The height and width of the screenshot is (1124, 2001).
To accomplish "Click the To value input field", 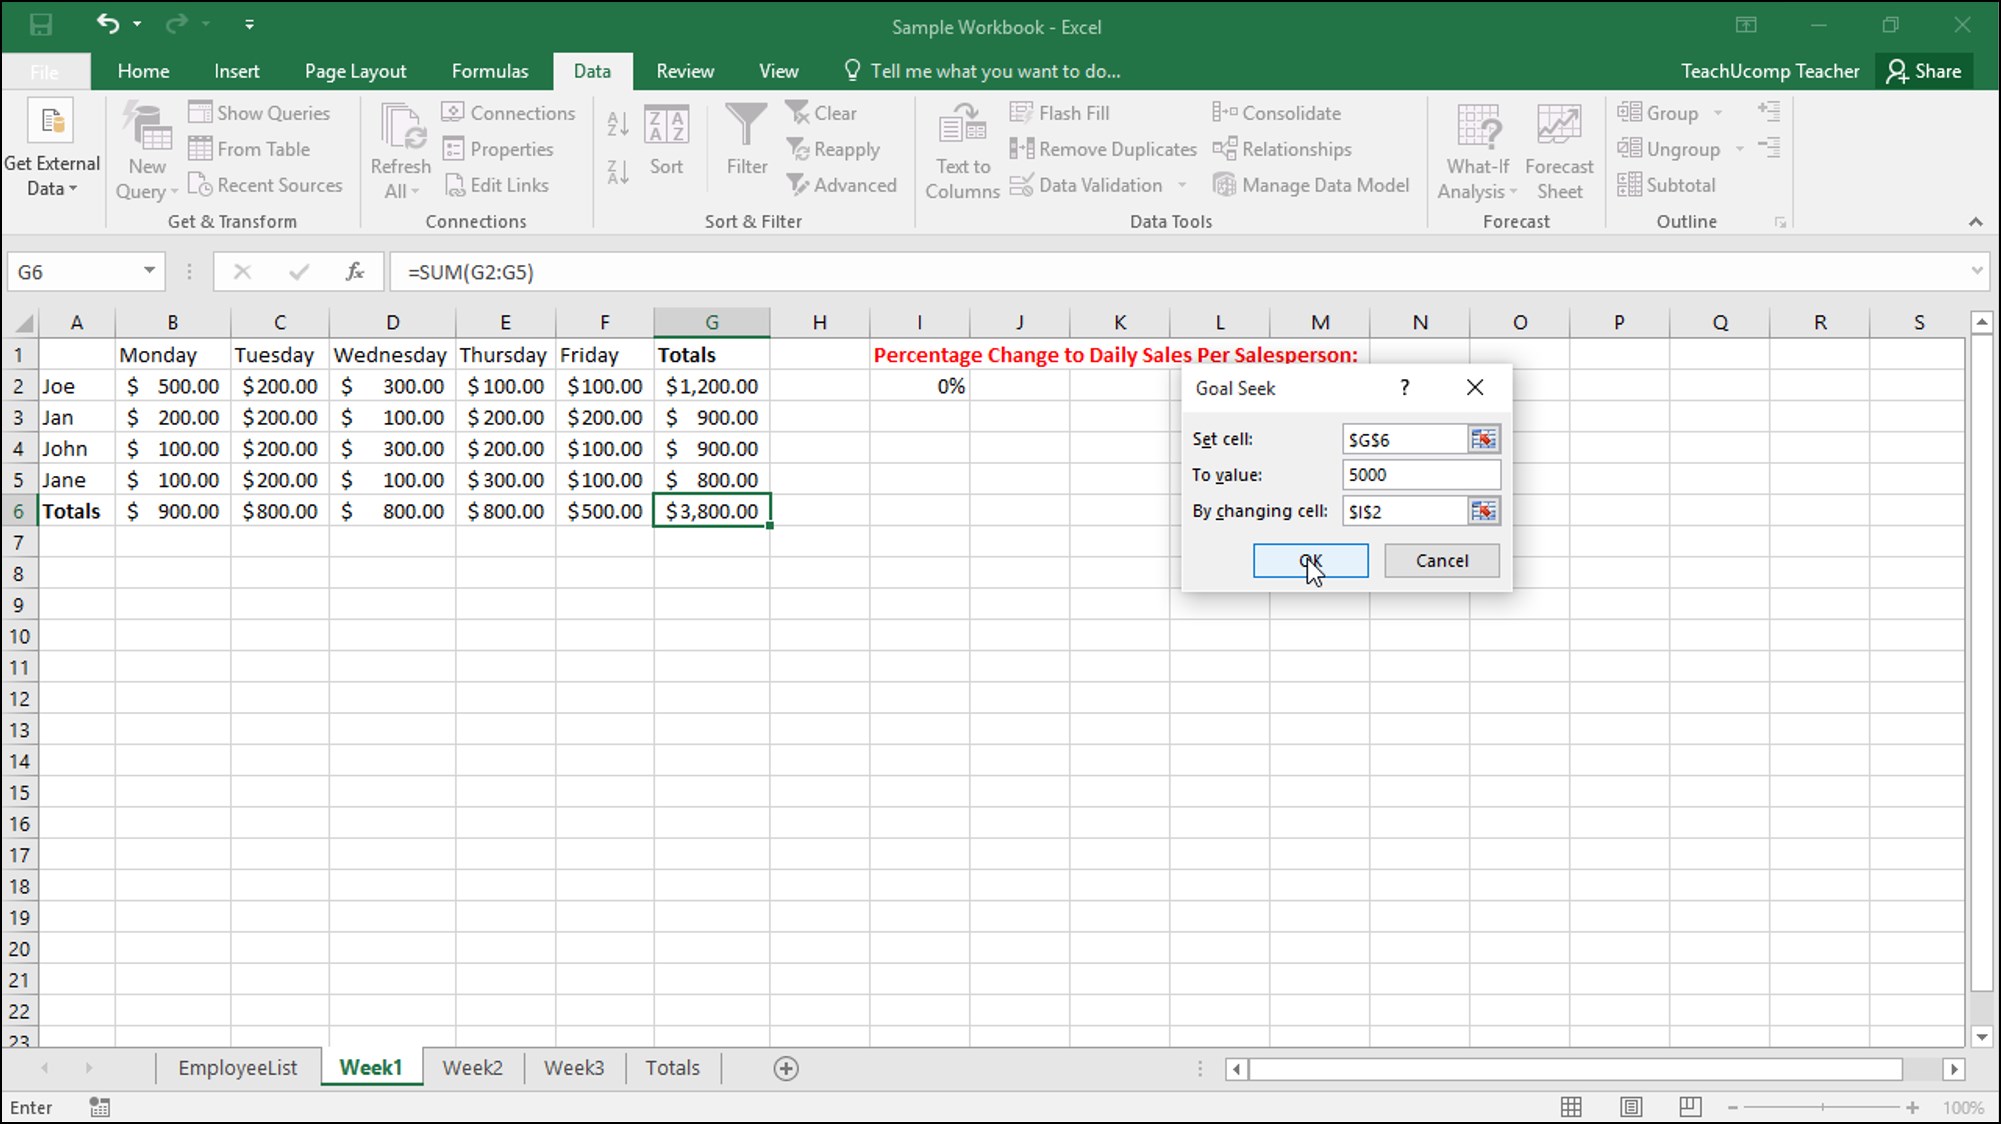I will coord(1420,474).
